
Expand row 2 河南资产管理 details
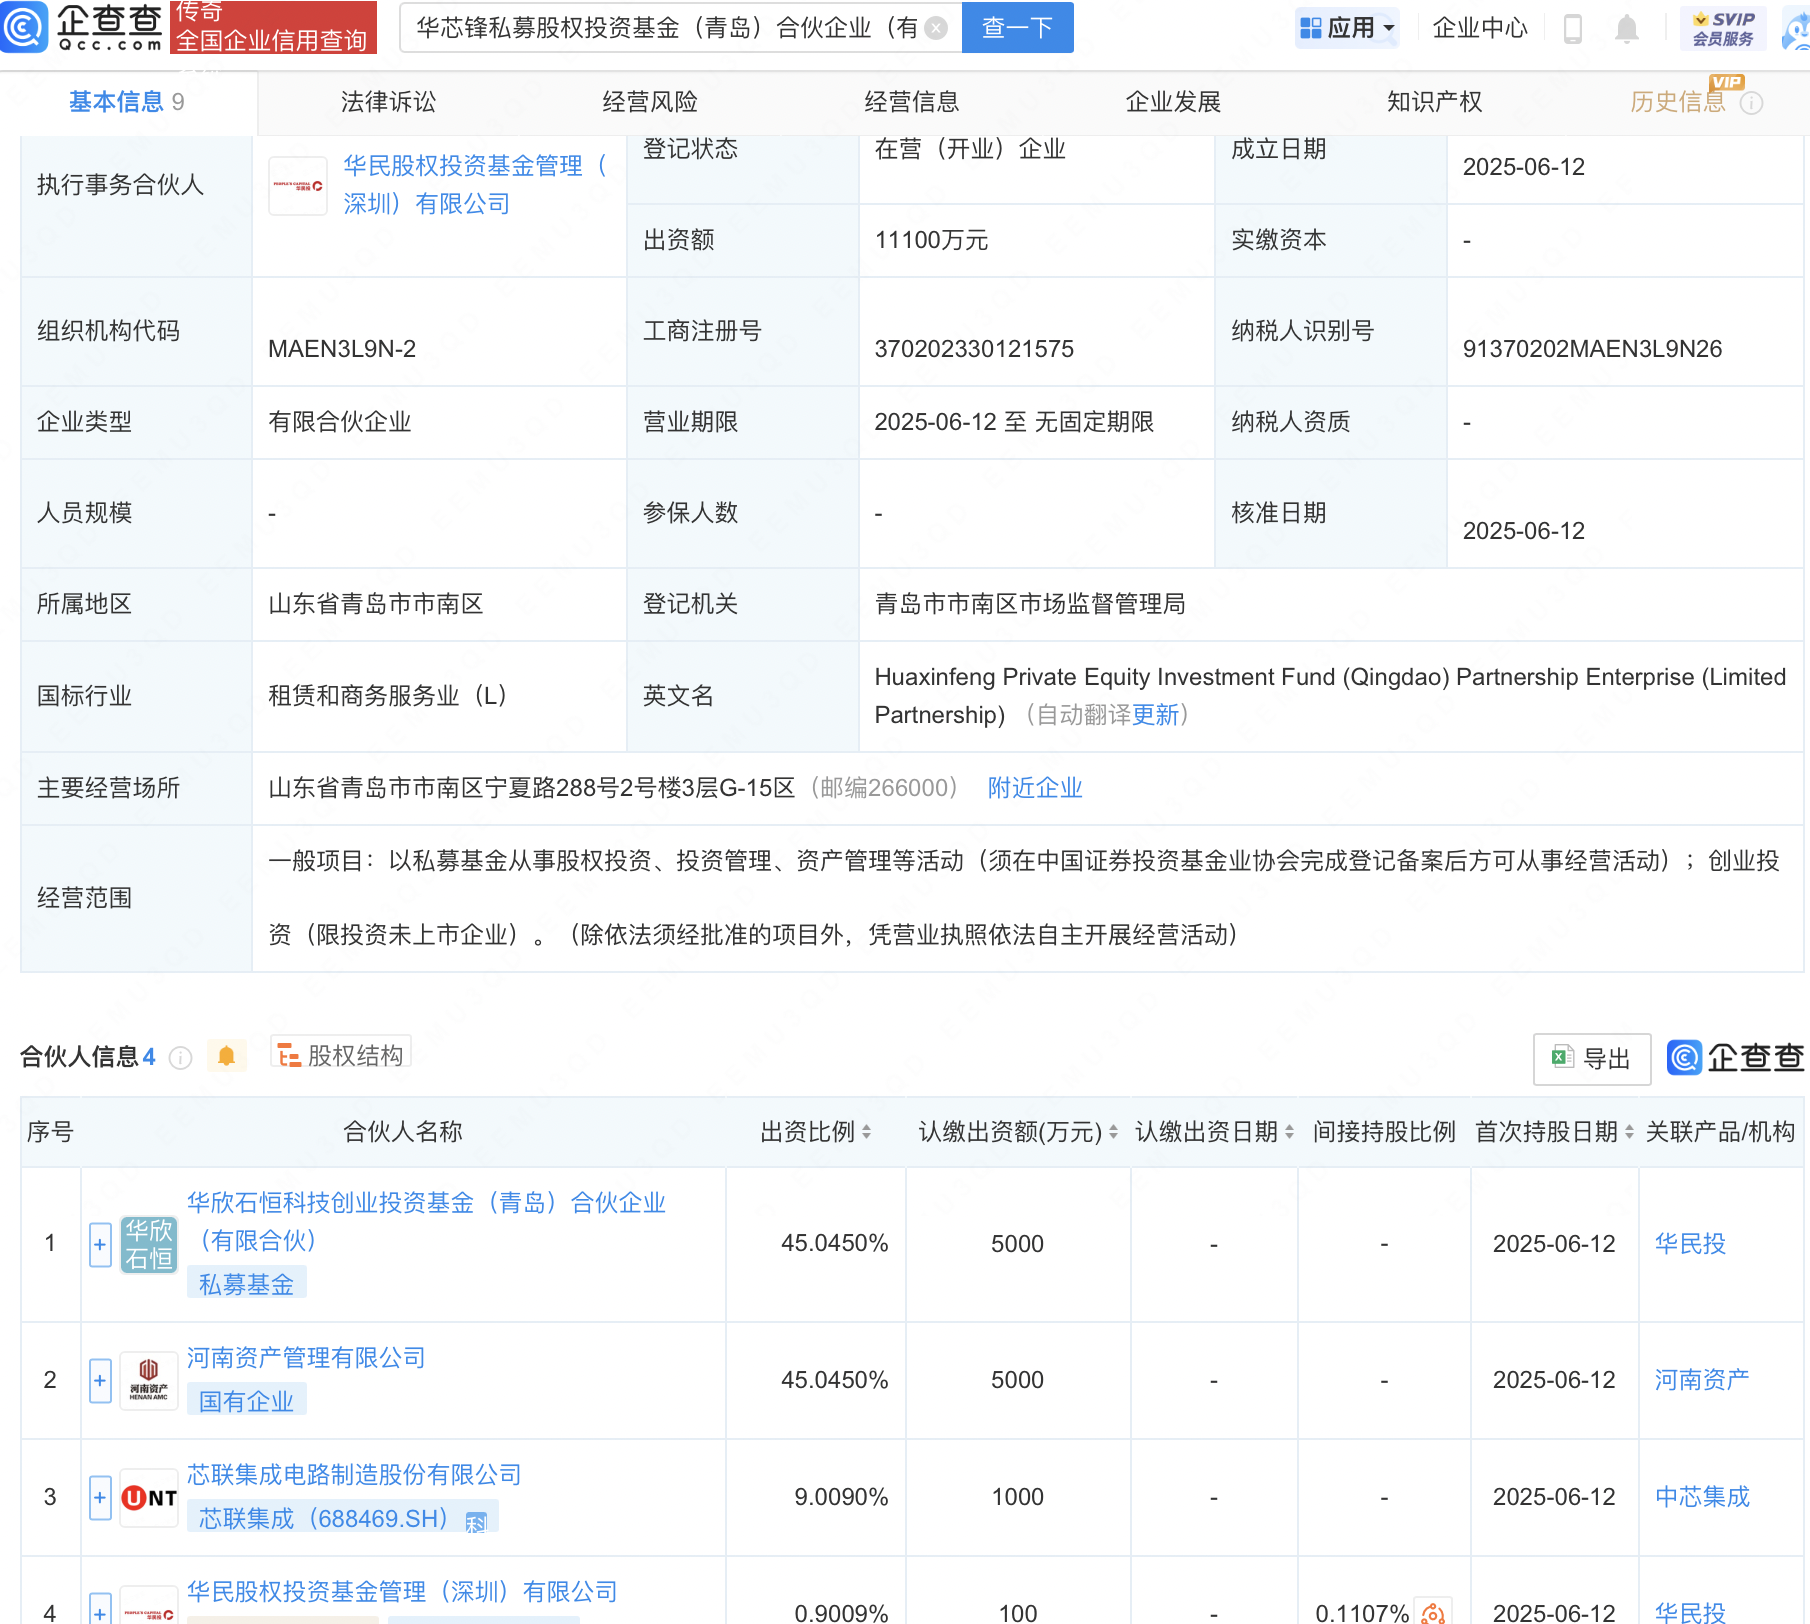tap(100, 1381)
